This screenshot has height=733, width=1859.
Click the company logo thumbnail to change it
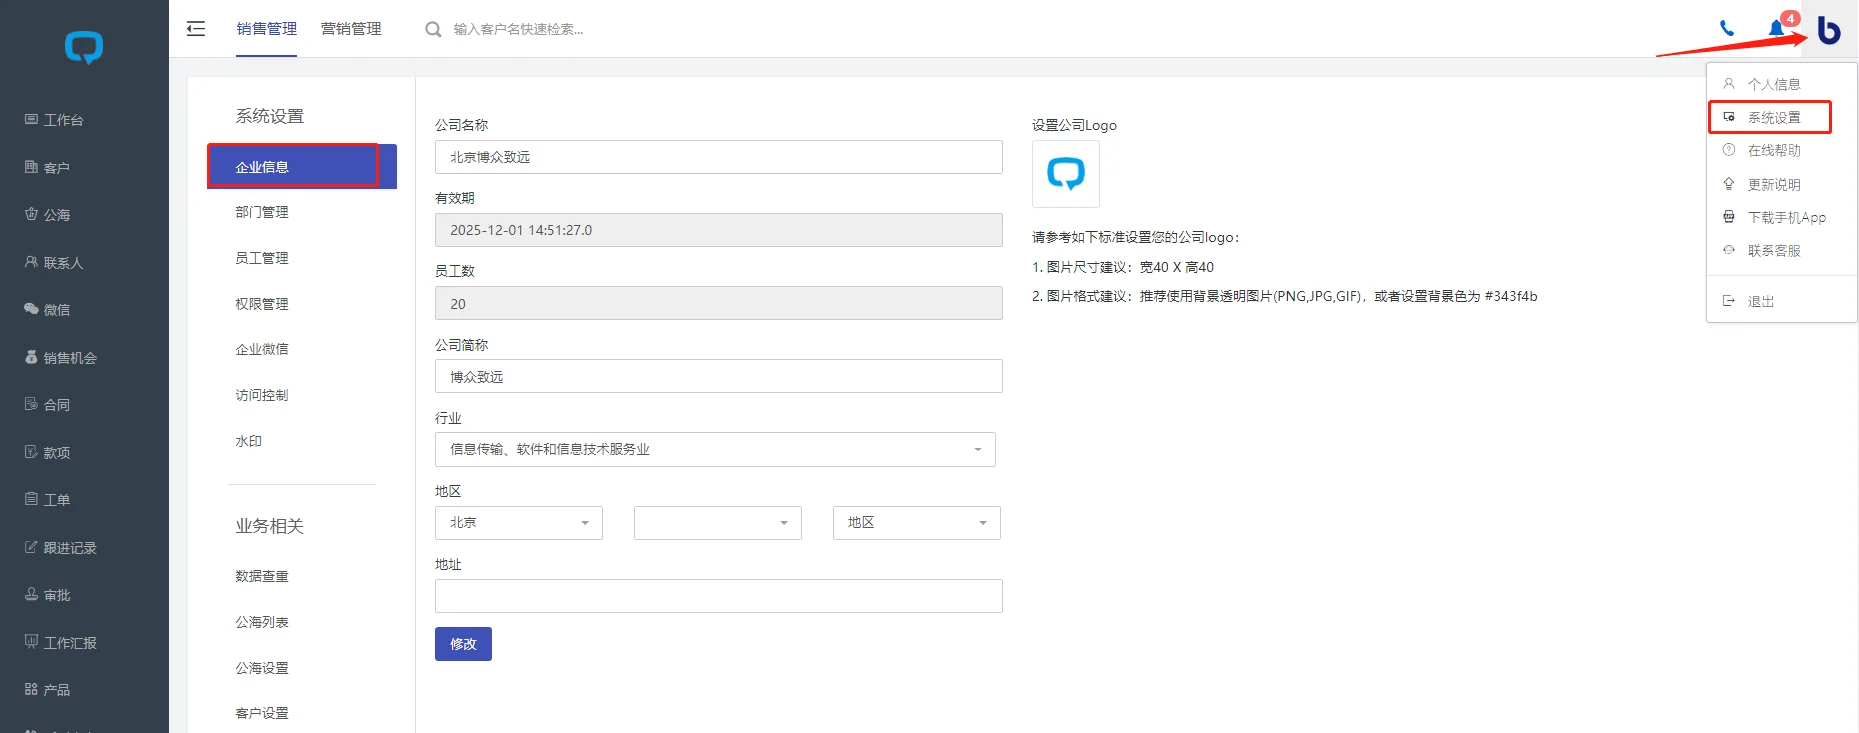click(x=1066, y=174)
